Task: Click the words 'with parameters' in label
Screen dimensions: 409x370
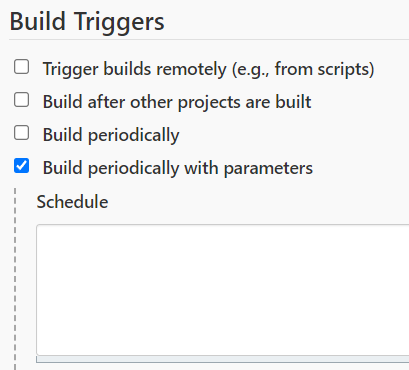Action: click(249, 168)
